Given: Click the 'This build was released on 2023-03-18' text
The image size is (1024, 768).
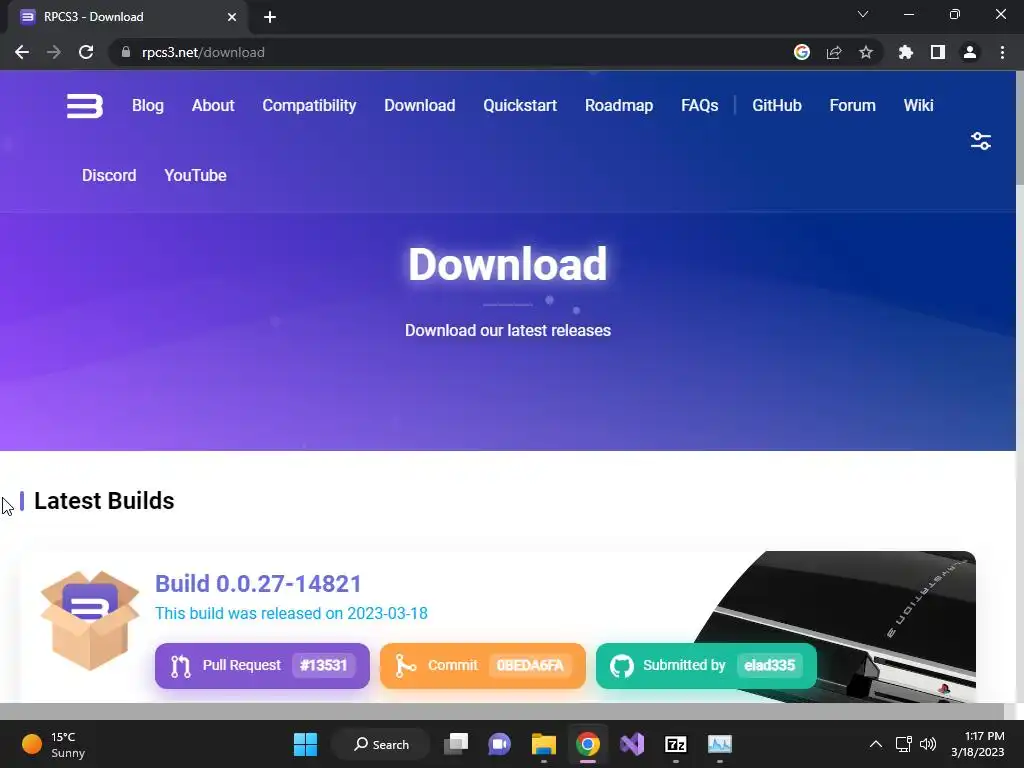Looking at the screenshot, I should click(x=291, y=613).
